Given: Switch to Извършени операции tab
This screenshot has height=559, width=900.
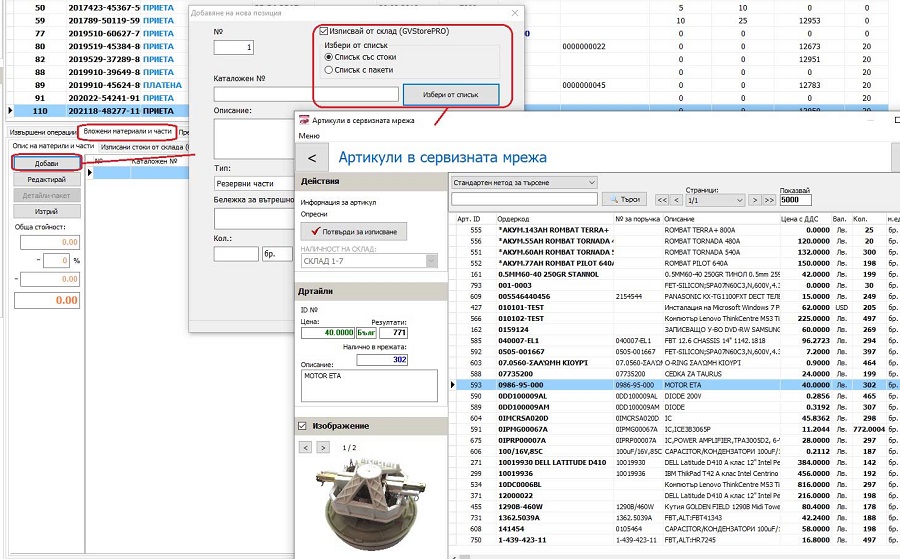Looking at the screenshot, I should tap(42, 132).
